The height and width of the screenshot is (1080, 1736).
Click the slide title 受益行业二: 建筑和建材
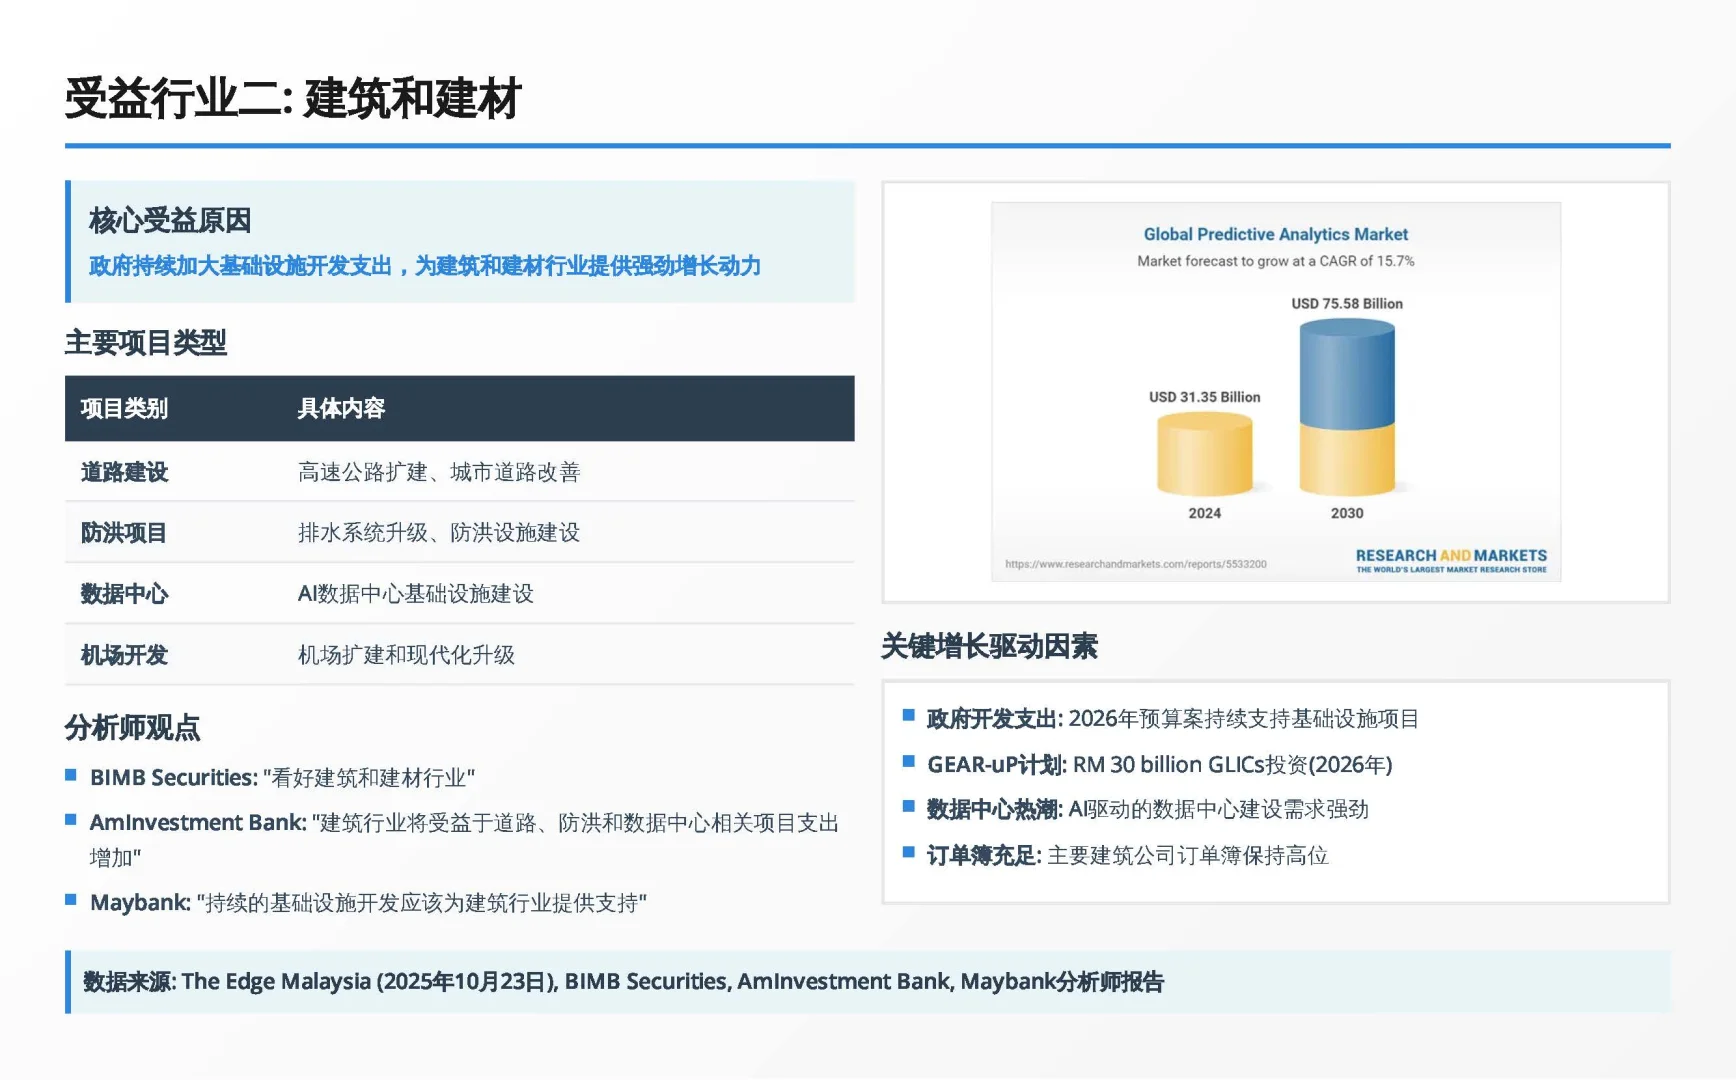click(x=293, y=99)
